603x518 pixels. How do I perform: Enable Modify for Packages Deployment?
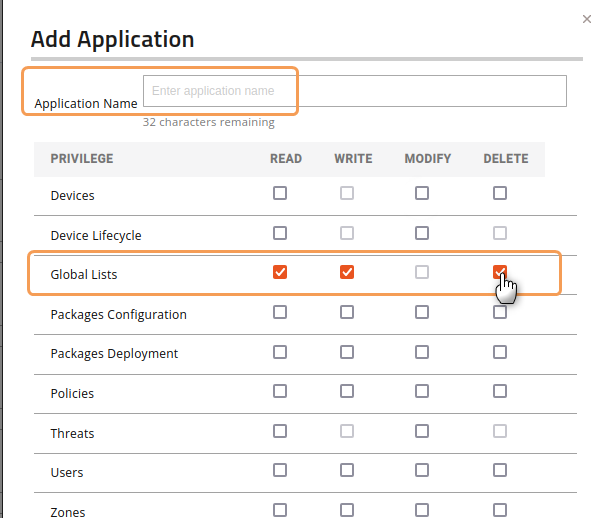coord(422,352)
